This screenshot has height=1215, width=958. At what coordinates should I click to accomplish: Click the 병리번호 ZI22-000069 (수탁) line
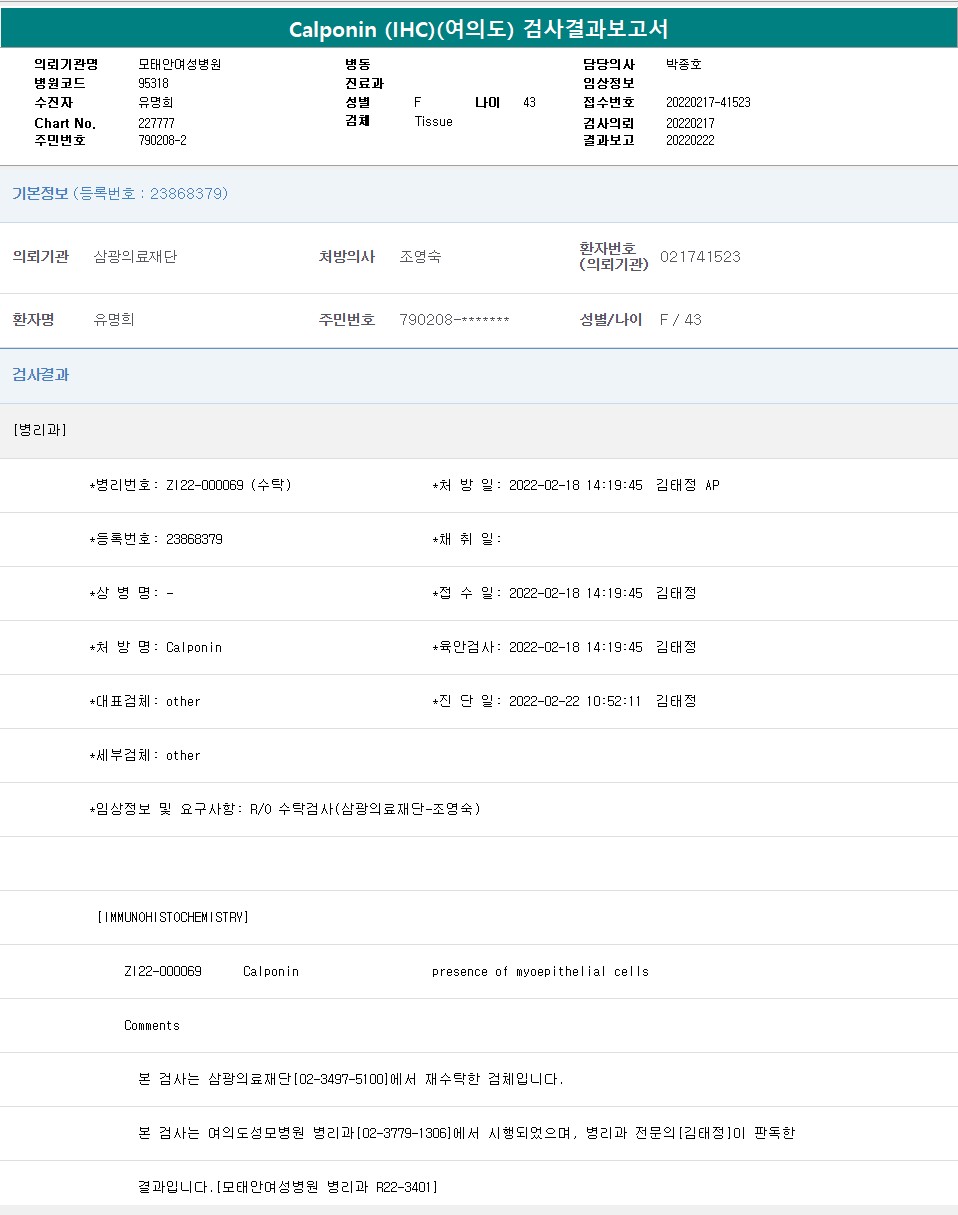[191, 485]
